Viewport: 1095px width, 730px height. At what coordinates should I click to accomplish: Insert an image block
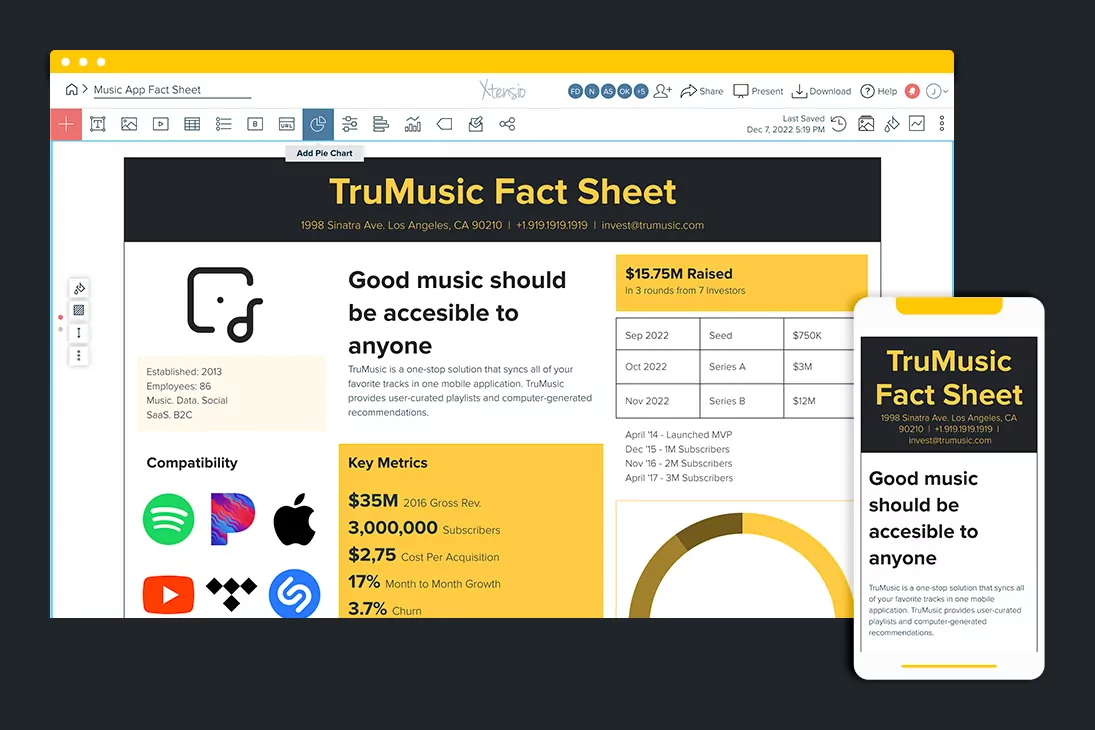tap(129, 124)
